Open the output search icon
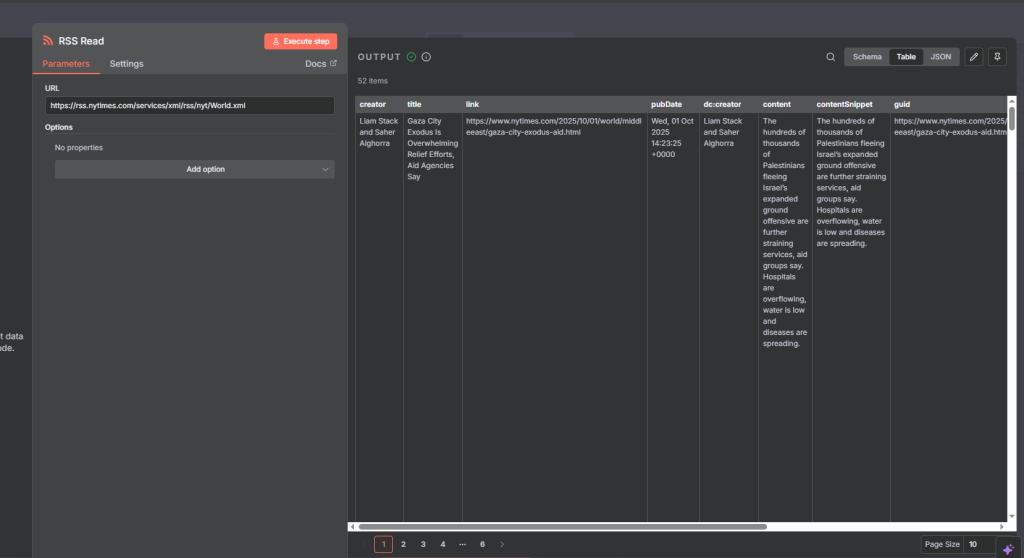The height and width of the screenshot is (558, 1024). 830,57
